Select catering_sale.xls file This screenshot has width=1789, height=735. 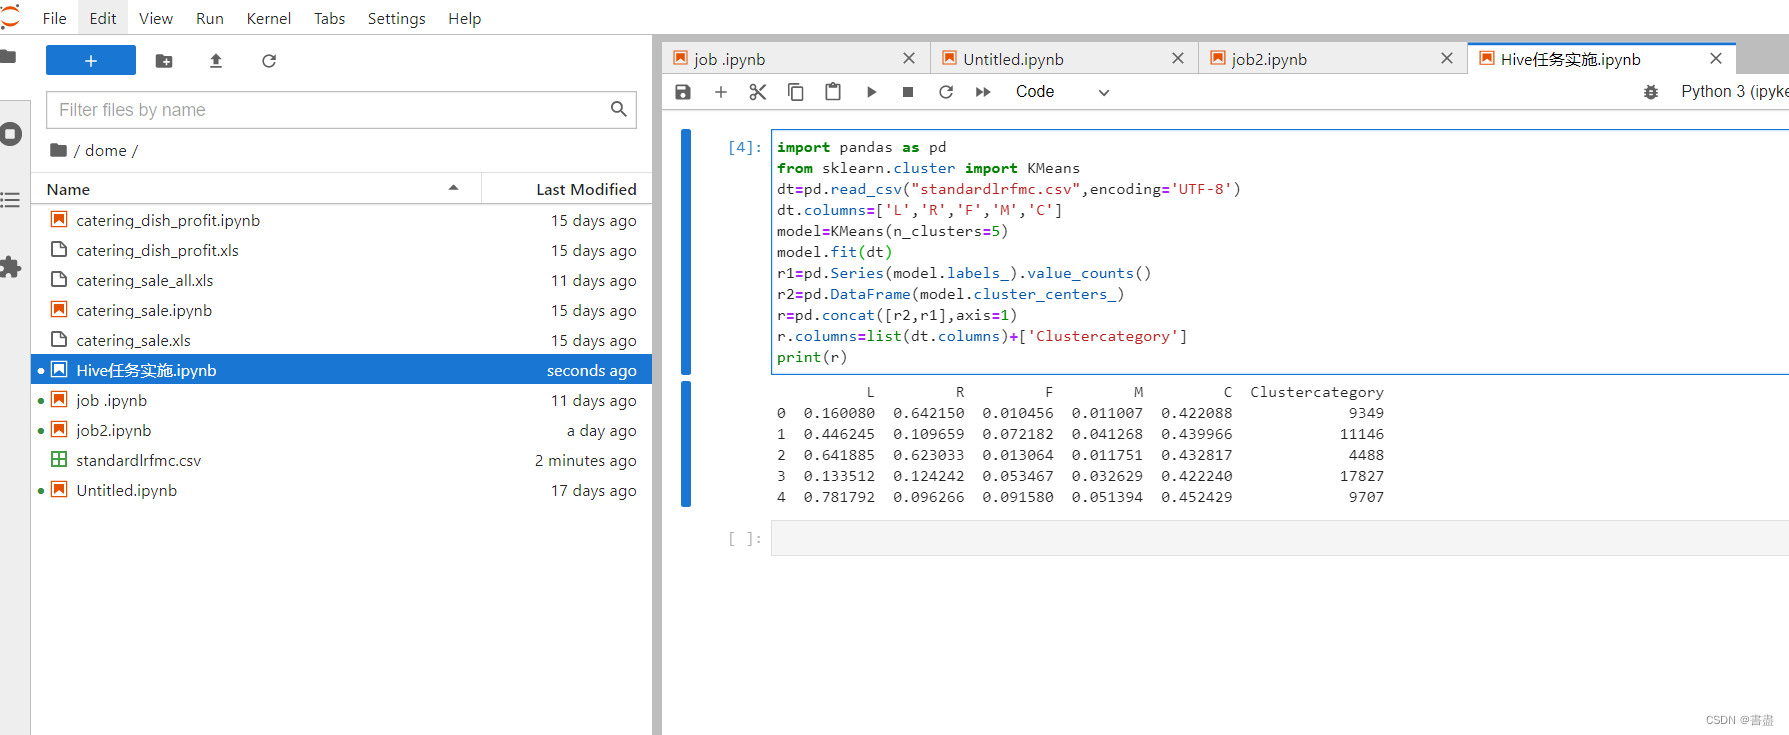(x=341, y=340)
